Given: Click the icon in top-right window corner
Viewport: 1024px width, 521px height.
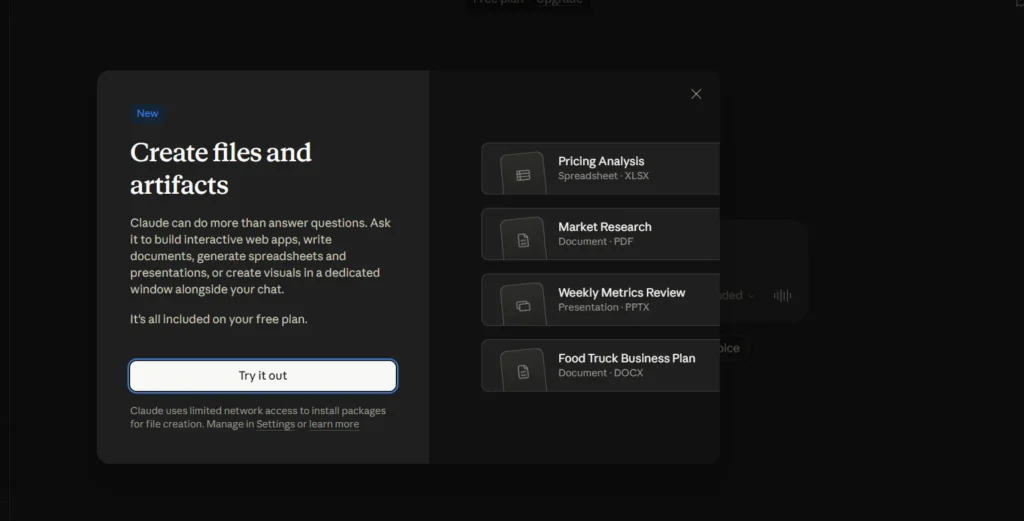Looking at the screenshot, I should pyautogui.click(x=1018, y=3).
